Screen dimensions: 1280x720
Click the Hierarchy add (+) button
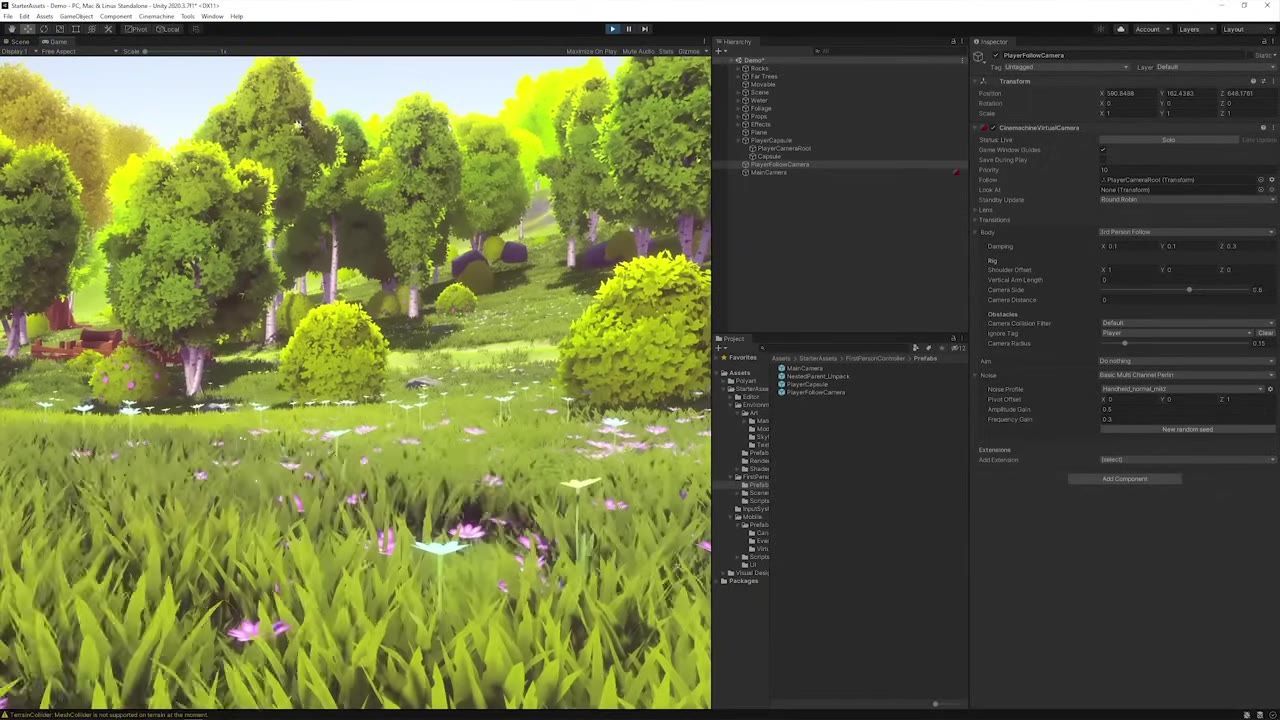click(x=719, y=51)
